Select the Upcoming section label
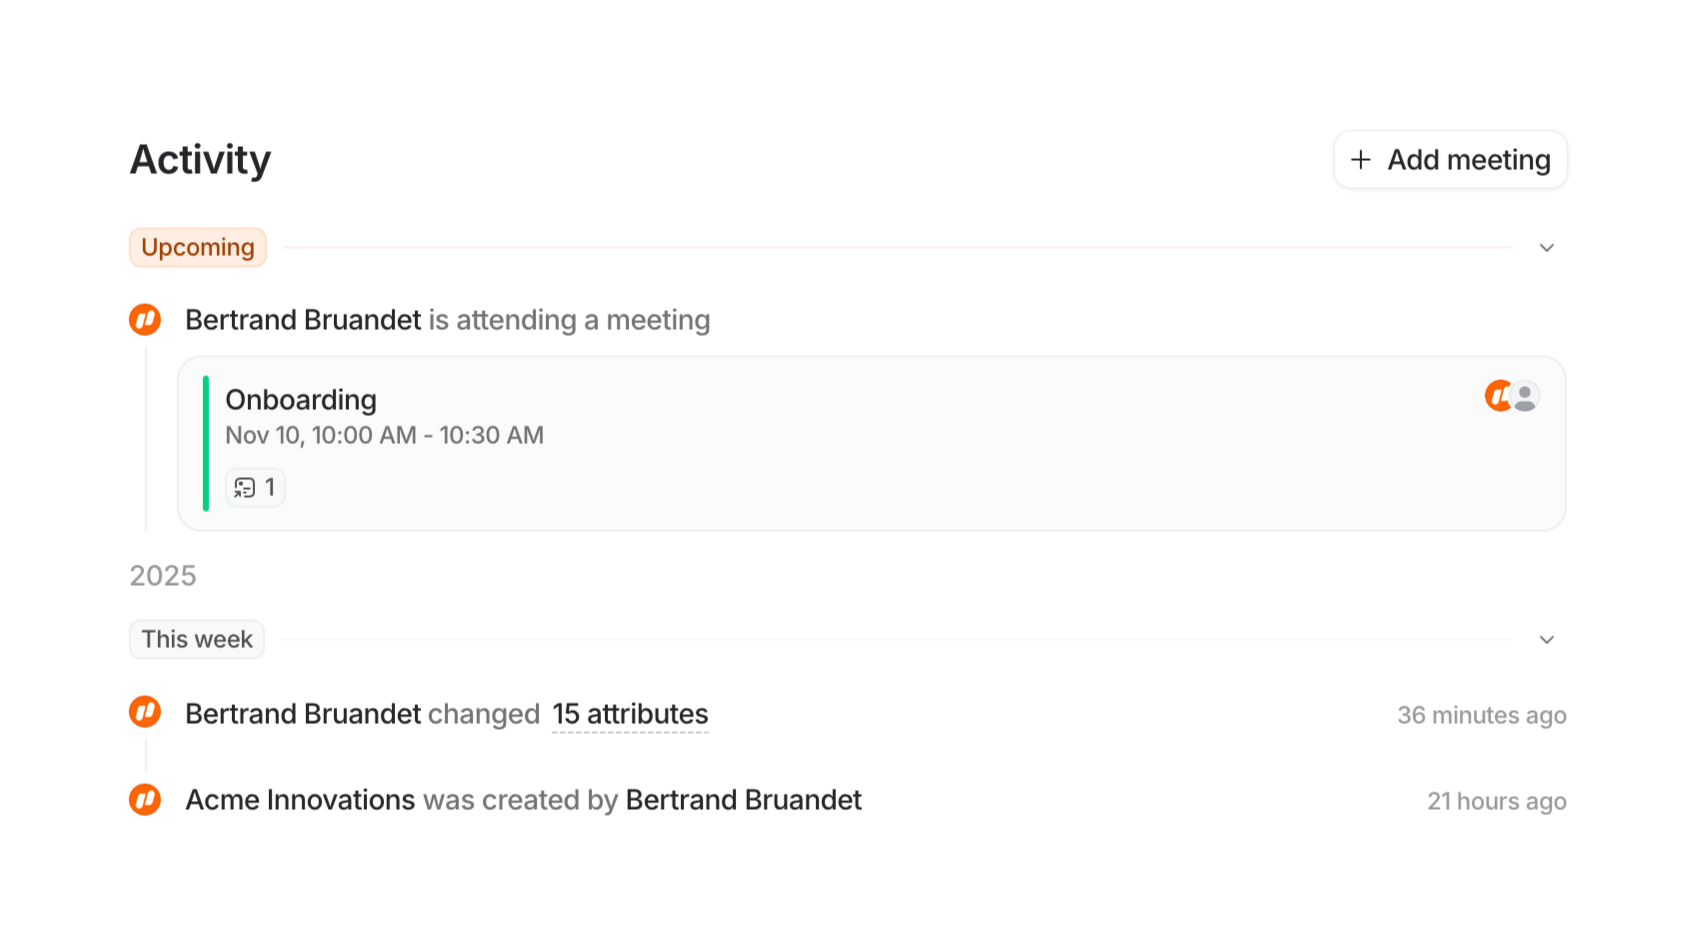 click(198, 248)
